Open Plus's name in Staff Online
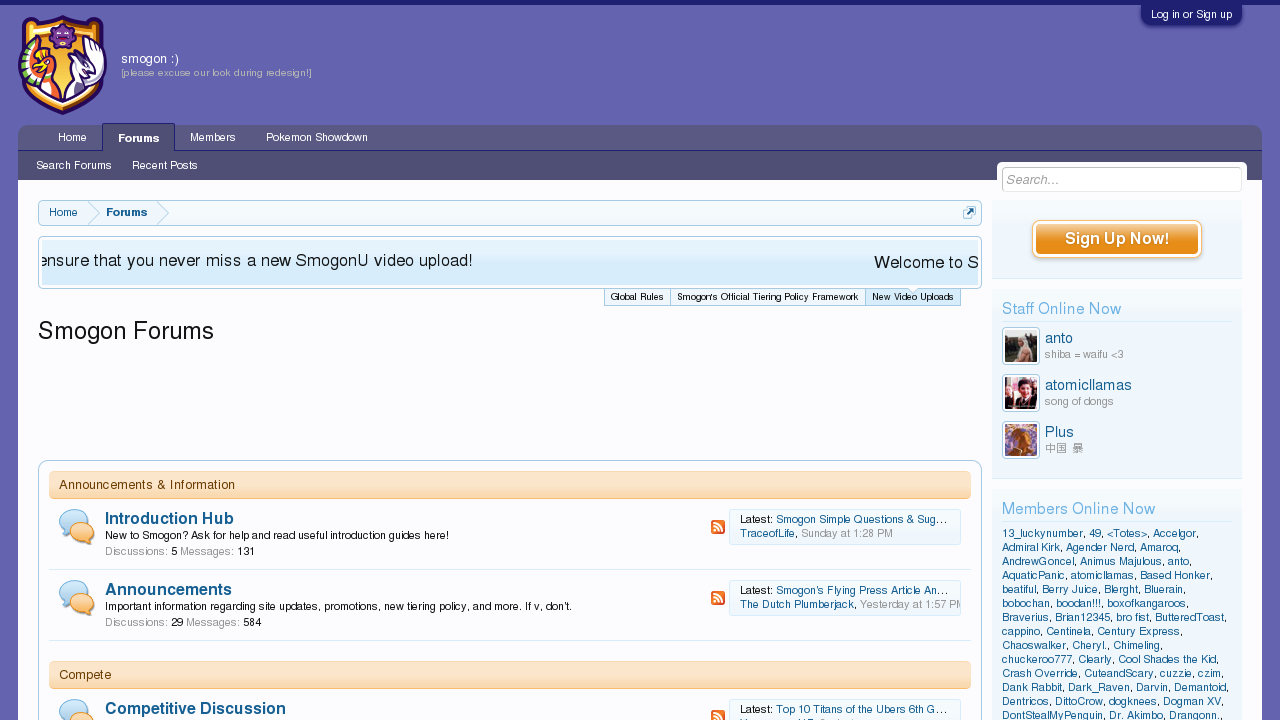Screen dimensions: 1280x720 (1059, 432)
